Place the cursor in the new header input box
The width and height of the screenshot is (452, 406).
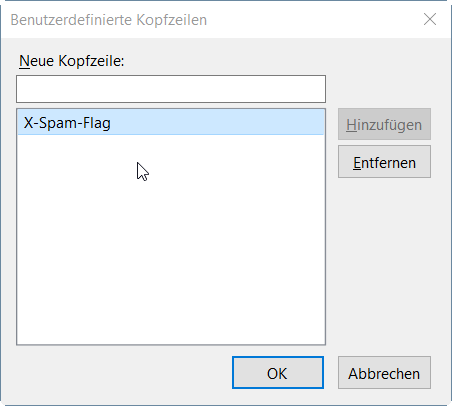tap(171, 89)
